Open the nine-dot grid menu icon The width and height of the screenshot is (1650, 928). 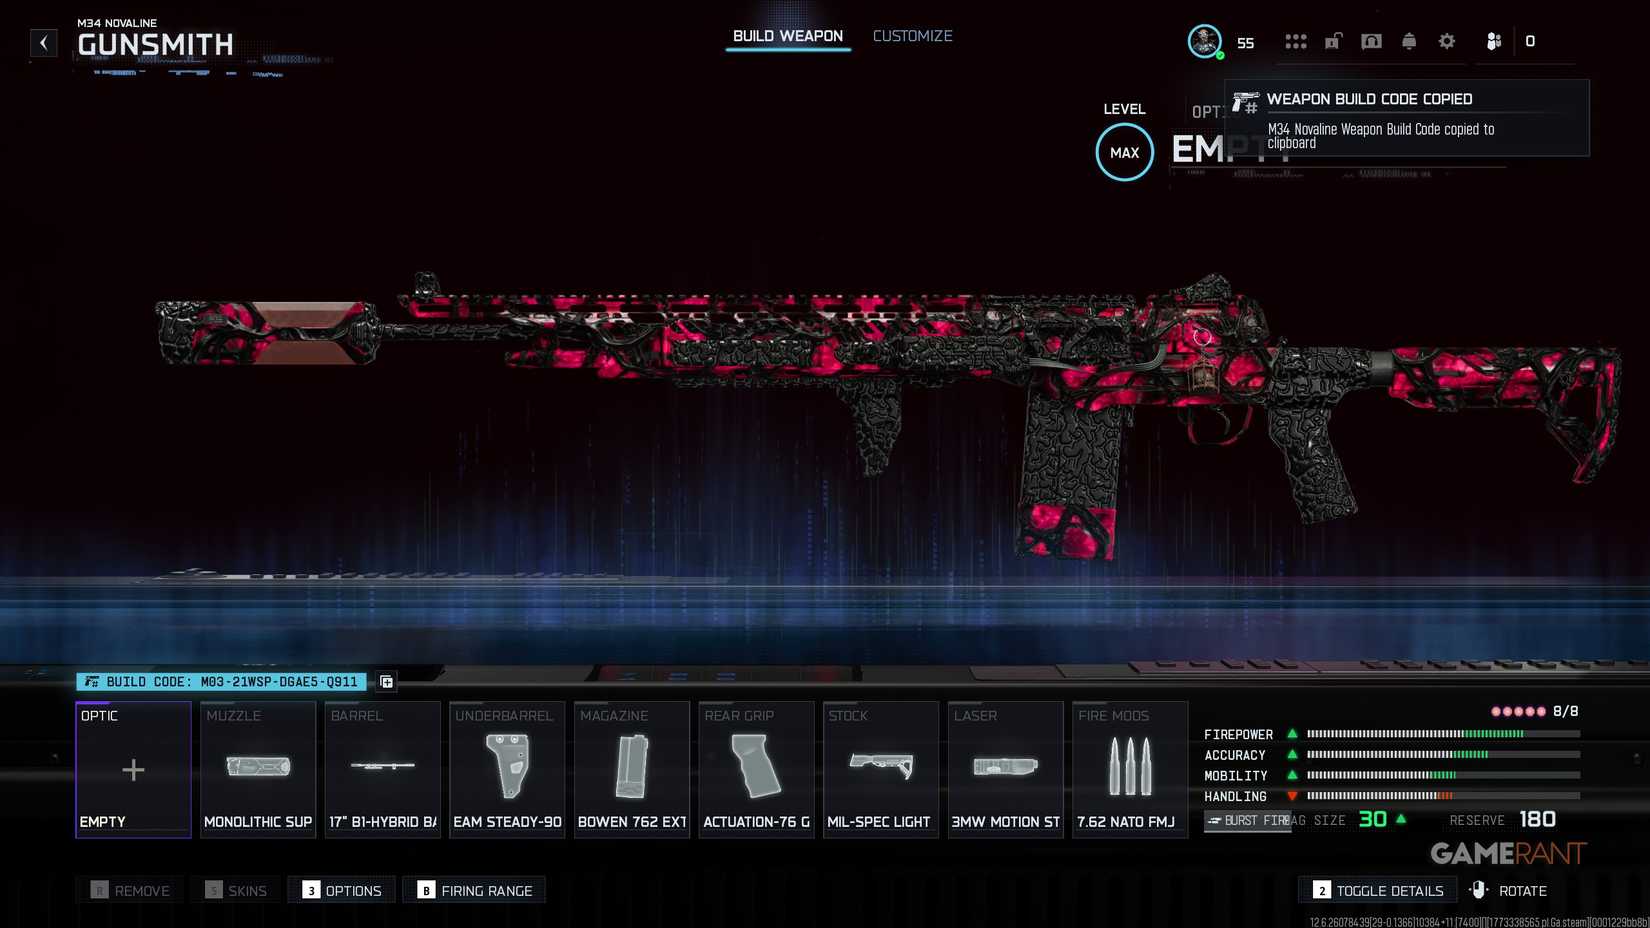1295,41
